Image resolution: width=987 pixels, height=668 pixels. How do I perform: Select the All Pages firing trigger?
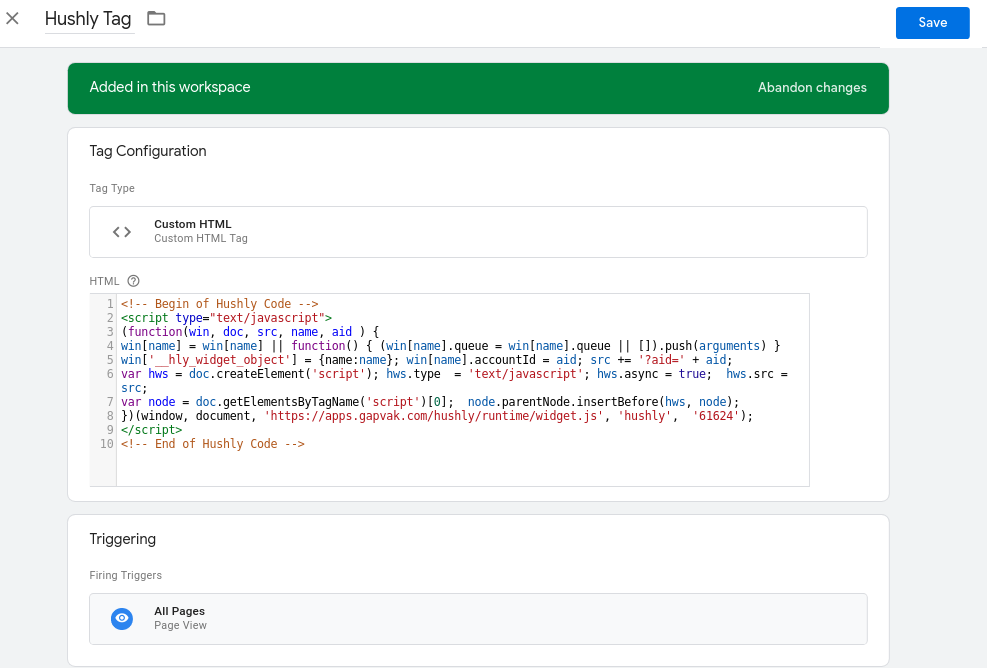[x=478, y=619]
